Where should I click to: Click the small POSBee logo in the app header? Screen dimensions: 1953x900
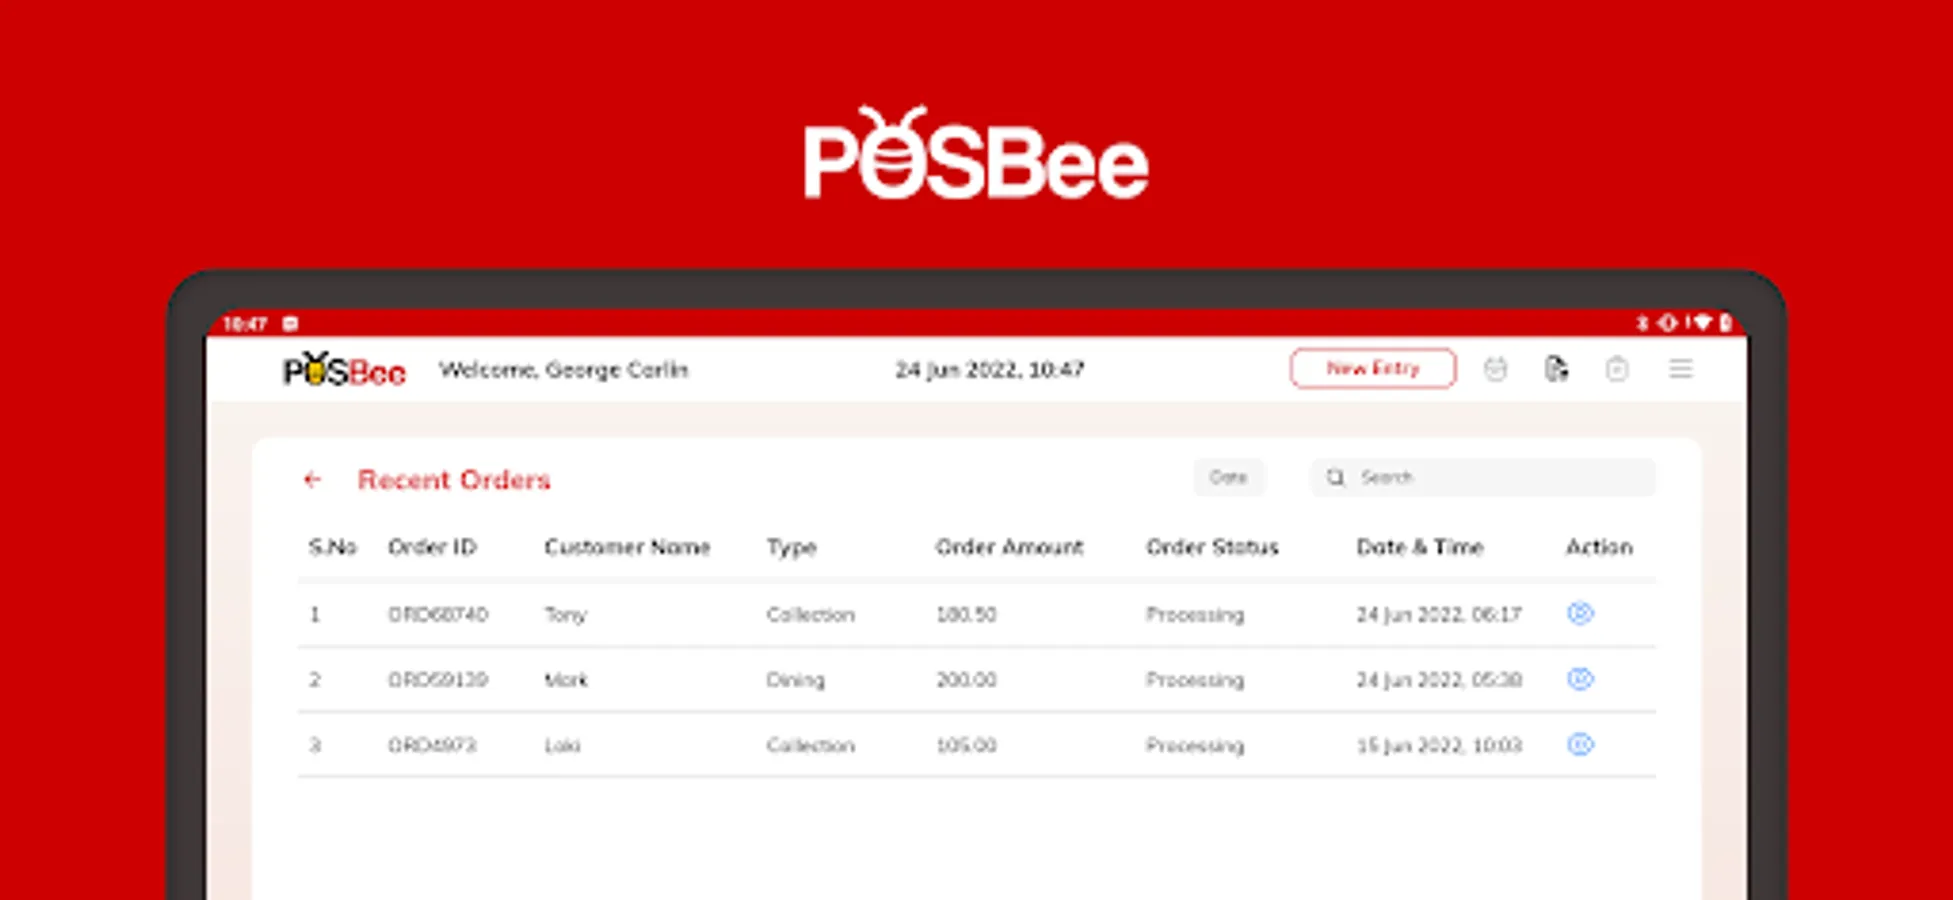click(x=344, y=369)
